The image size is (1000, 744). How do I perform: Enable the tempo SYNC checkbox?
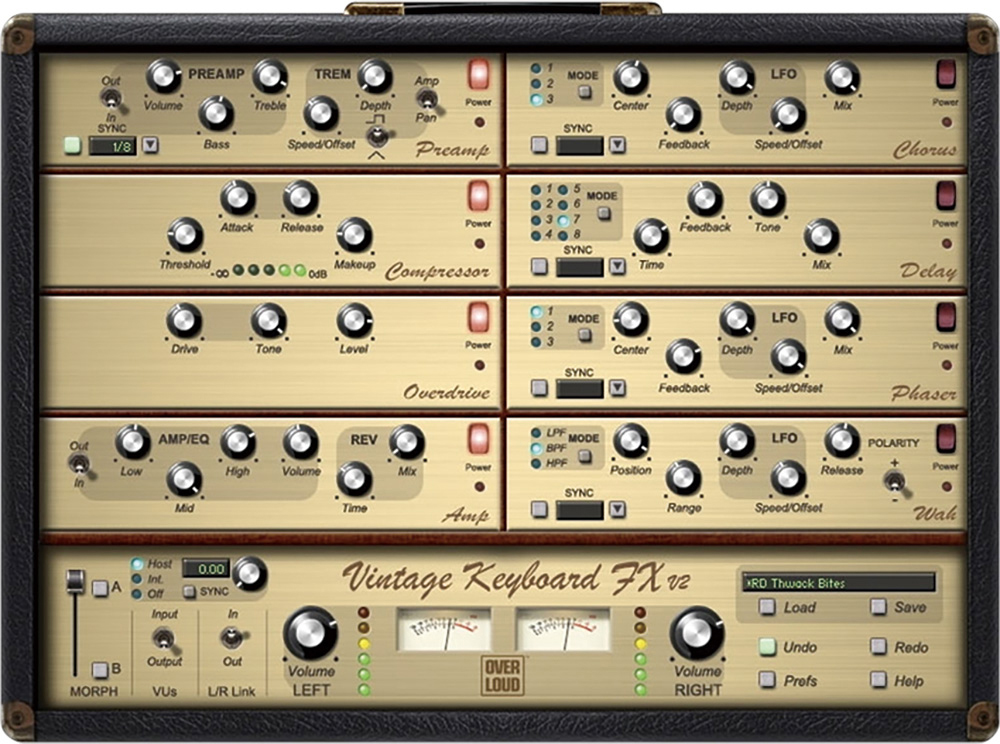point(189,592)
